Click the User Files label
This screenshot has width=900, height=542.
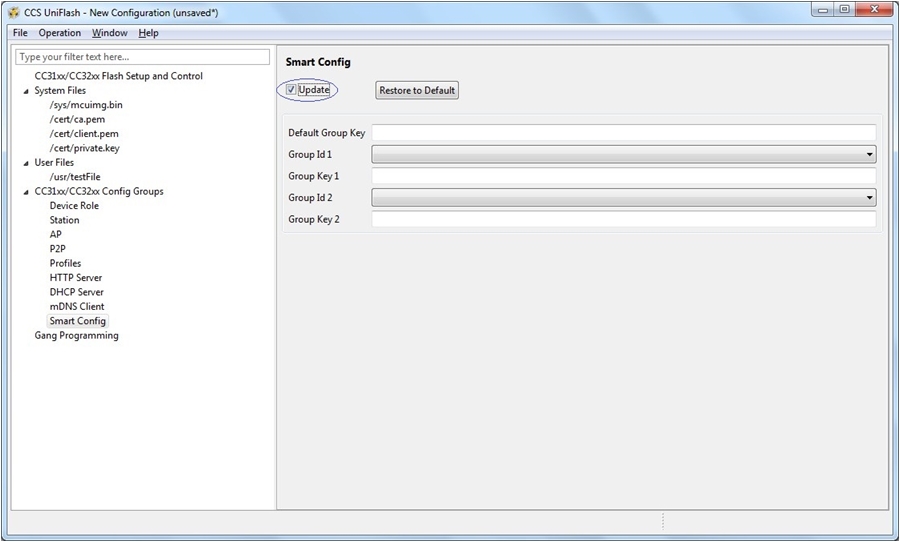(x=54, y=162)
